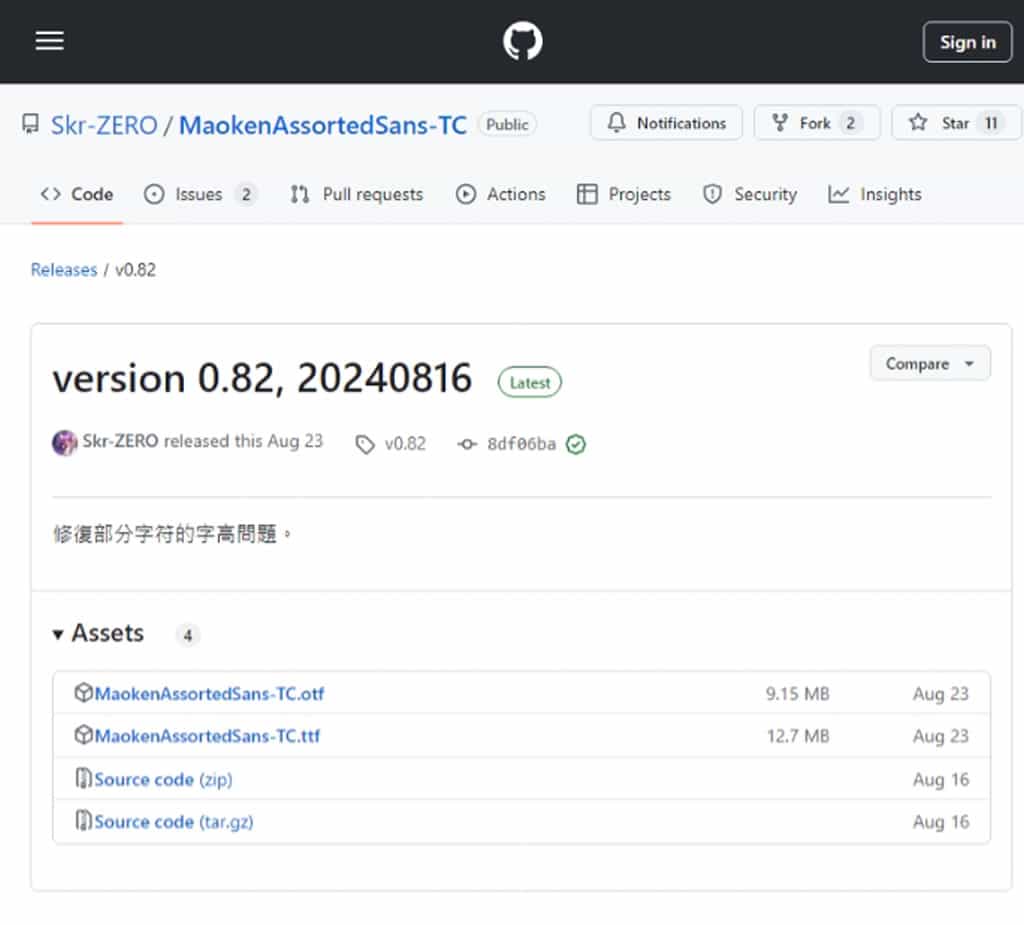Click the tag icon beside v0.82
The width and height of the screenshot is (1024, 925).
click(365, 444)
